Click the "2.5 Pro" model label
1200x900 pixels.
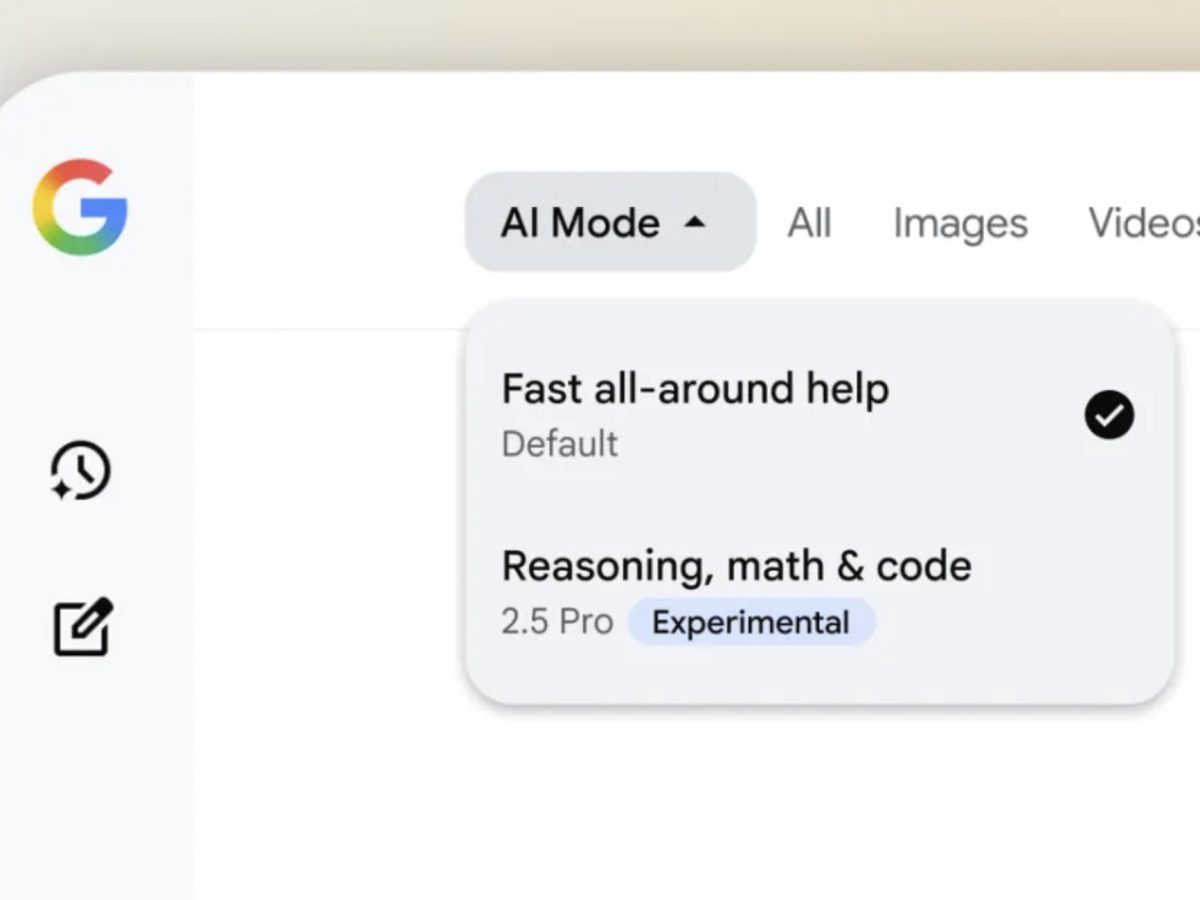tap(557, 622)
